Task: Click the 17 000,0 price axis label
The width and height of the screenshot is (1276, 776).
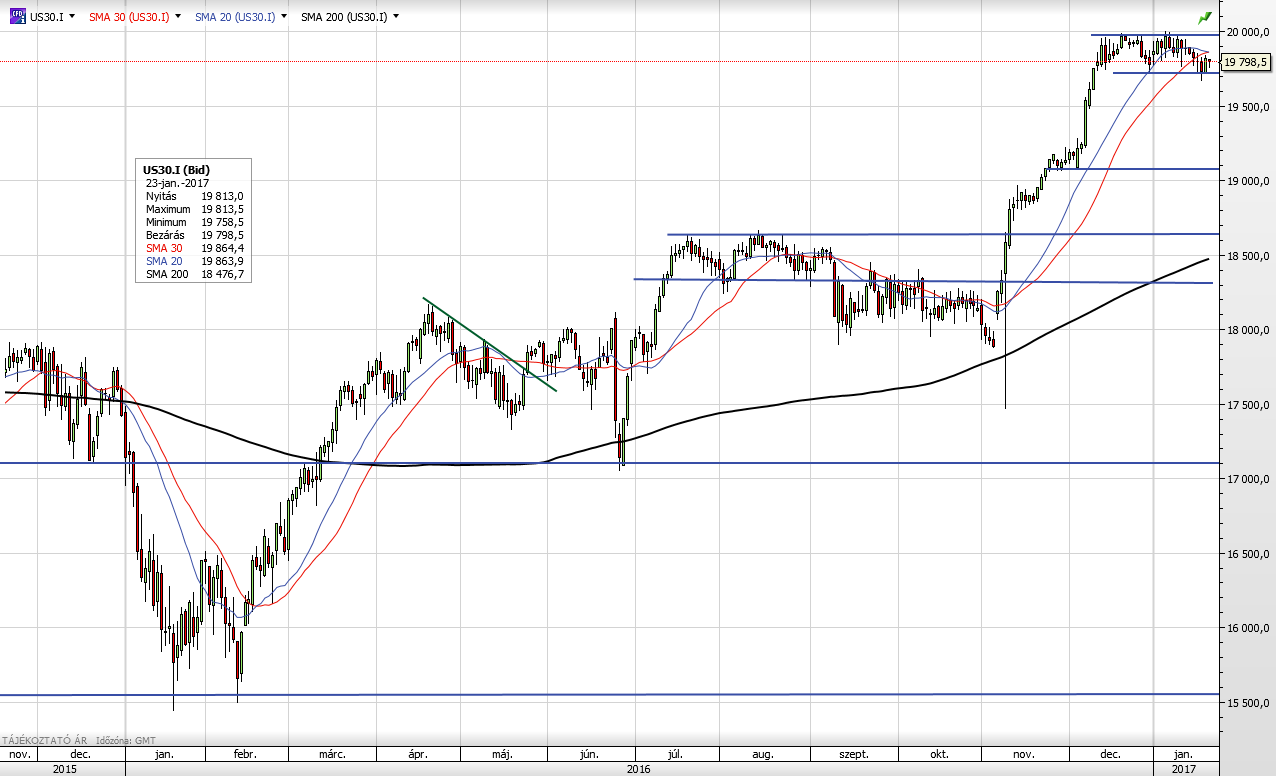Action: coord(1250,479)
